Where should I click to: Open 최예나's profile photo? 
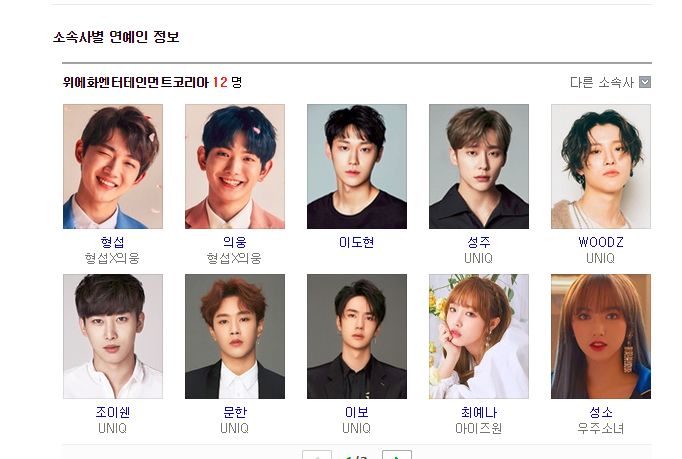click(x=479, y=336)
